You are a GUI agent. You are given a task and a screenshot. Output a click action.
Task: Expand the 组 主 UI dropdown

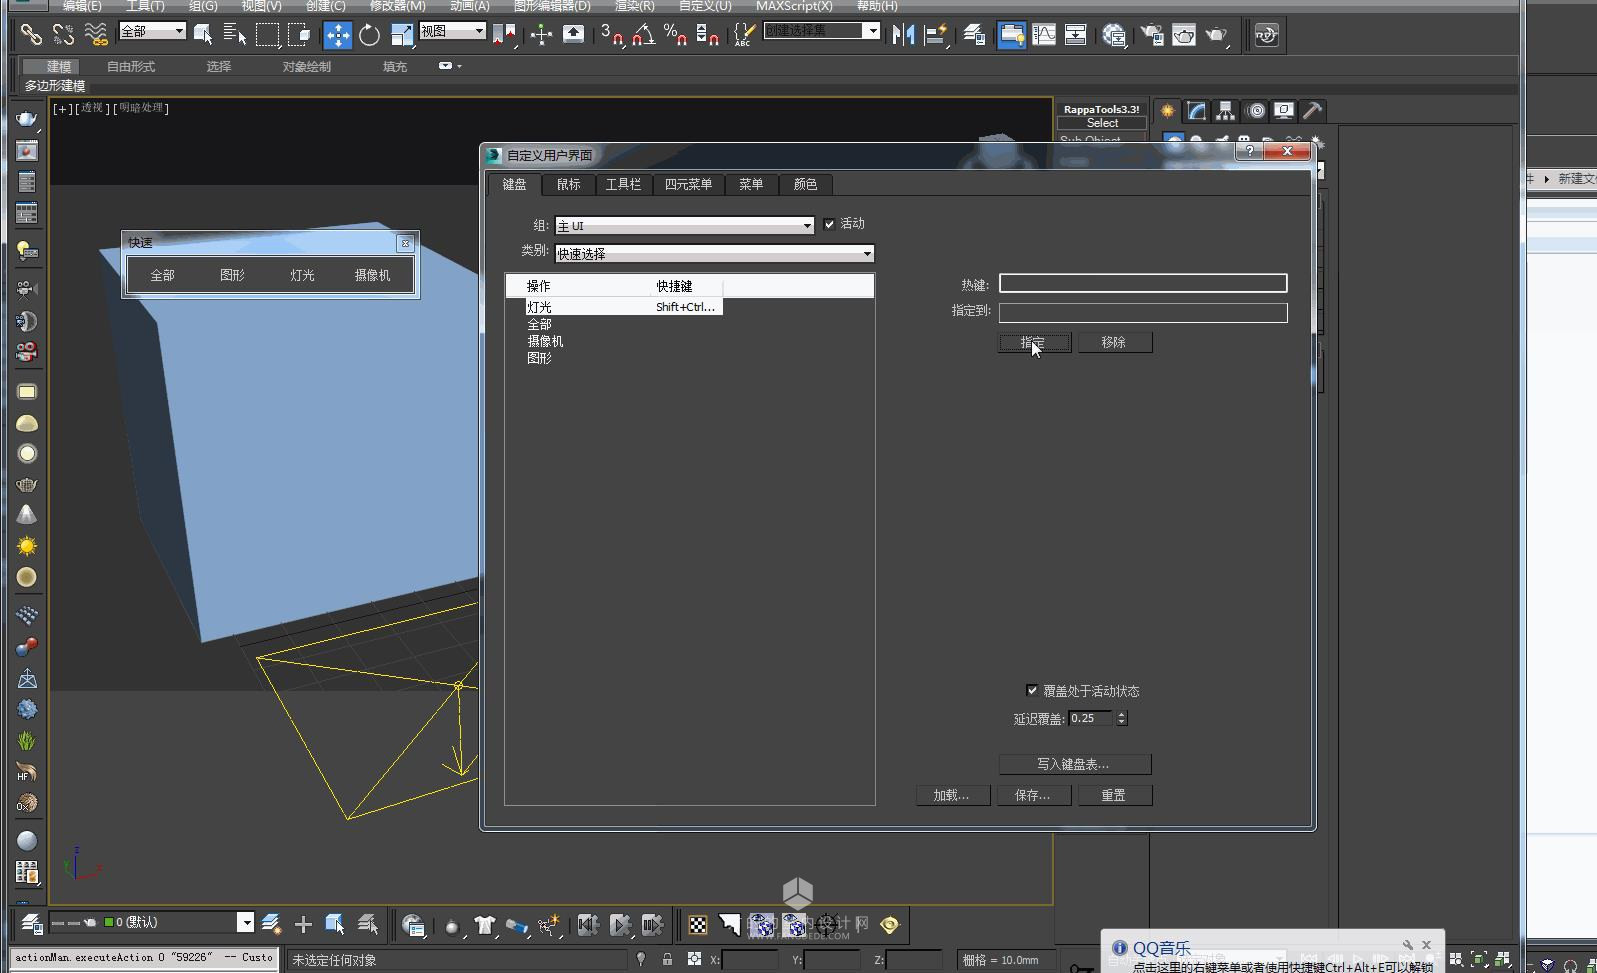684,226
